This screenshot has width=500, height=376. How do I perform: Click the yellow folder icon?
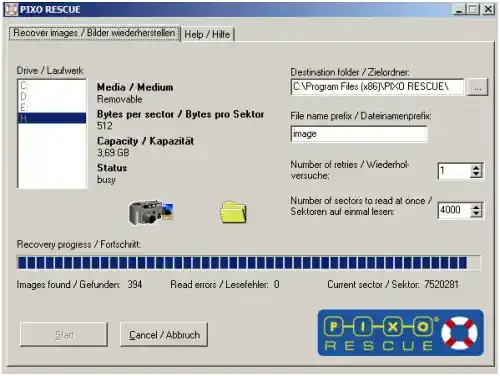pos(233,212)
